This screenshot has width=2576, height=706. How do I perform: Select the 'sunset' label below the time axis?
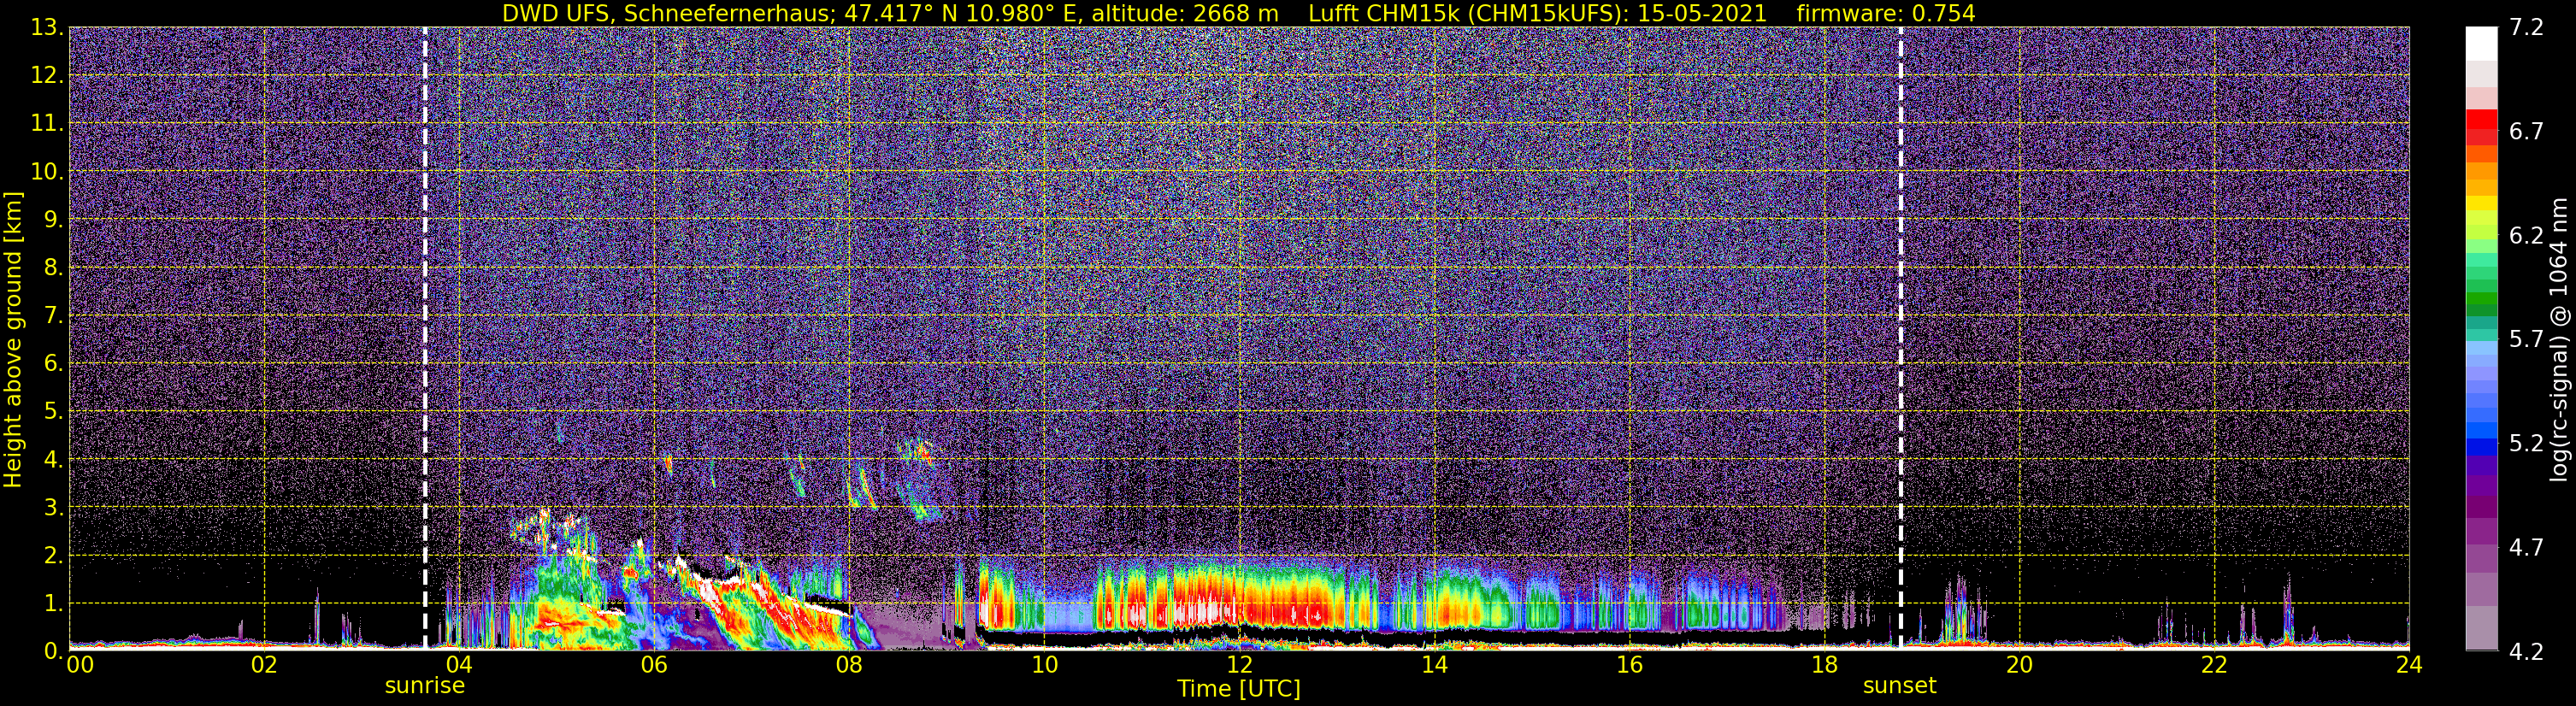(x=1899, y=686)
